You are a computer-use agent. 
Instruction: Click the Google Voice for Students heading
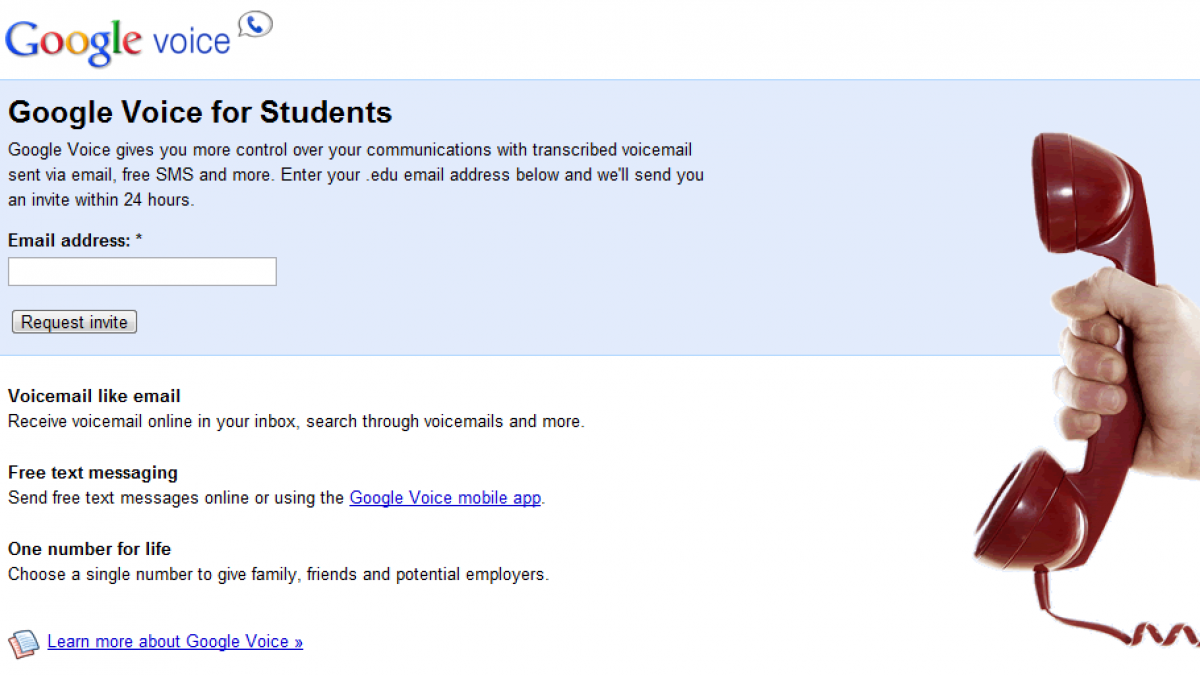200,112
